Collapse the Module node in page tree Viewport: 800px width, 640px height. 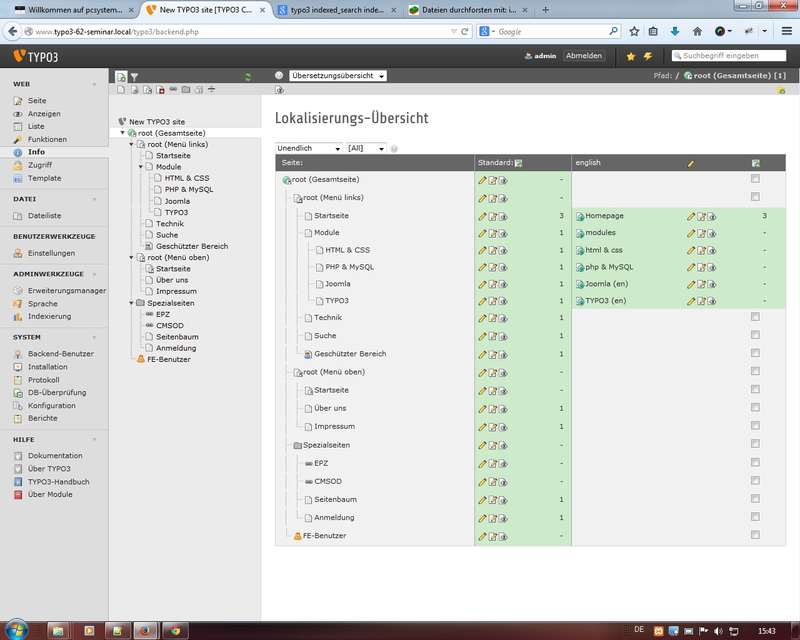point(141,167)
